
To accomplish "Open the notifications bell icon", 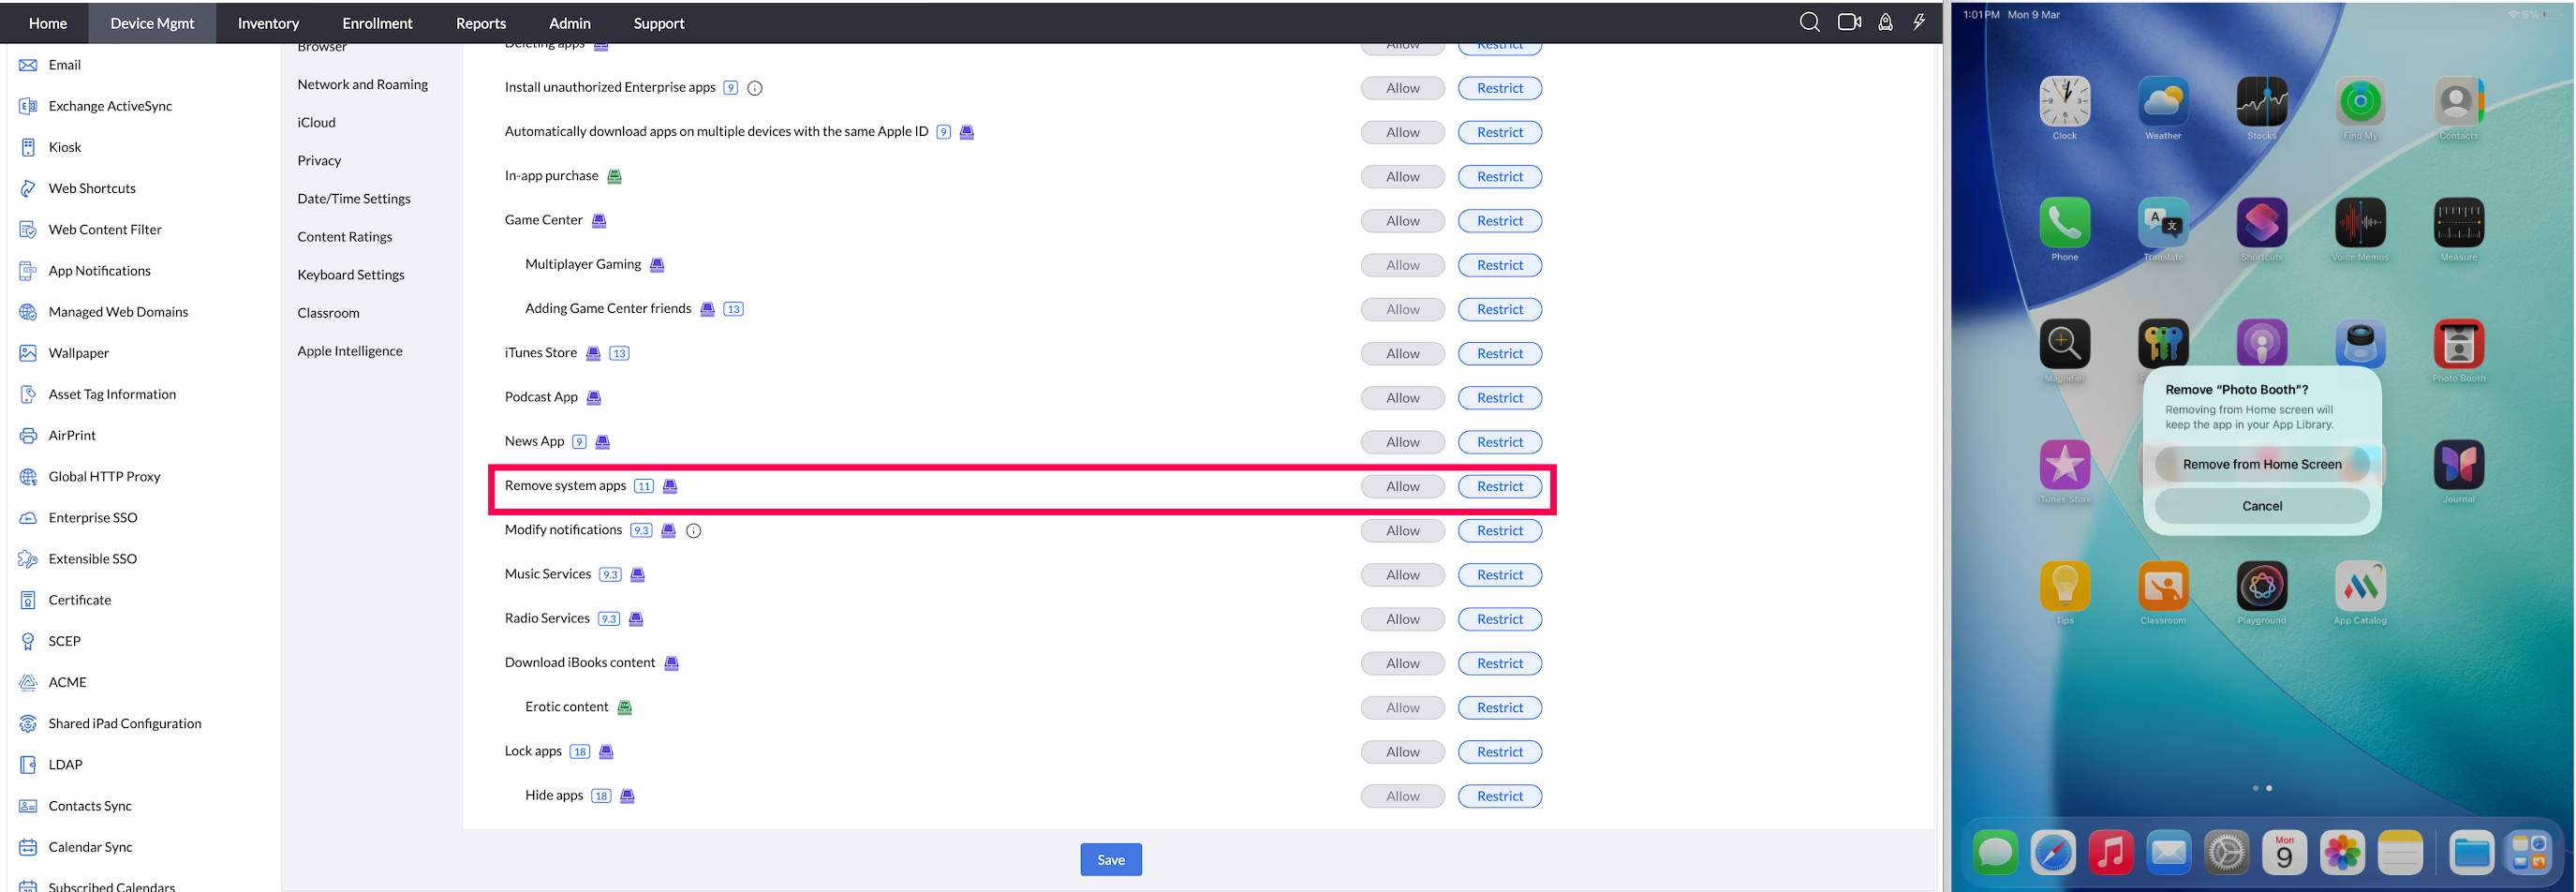I will (x=1885, y=21).
